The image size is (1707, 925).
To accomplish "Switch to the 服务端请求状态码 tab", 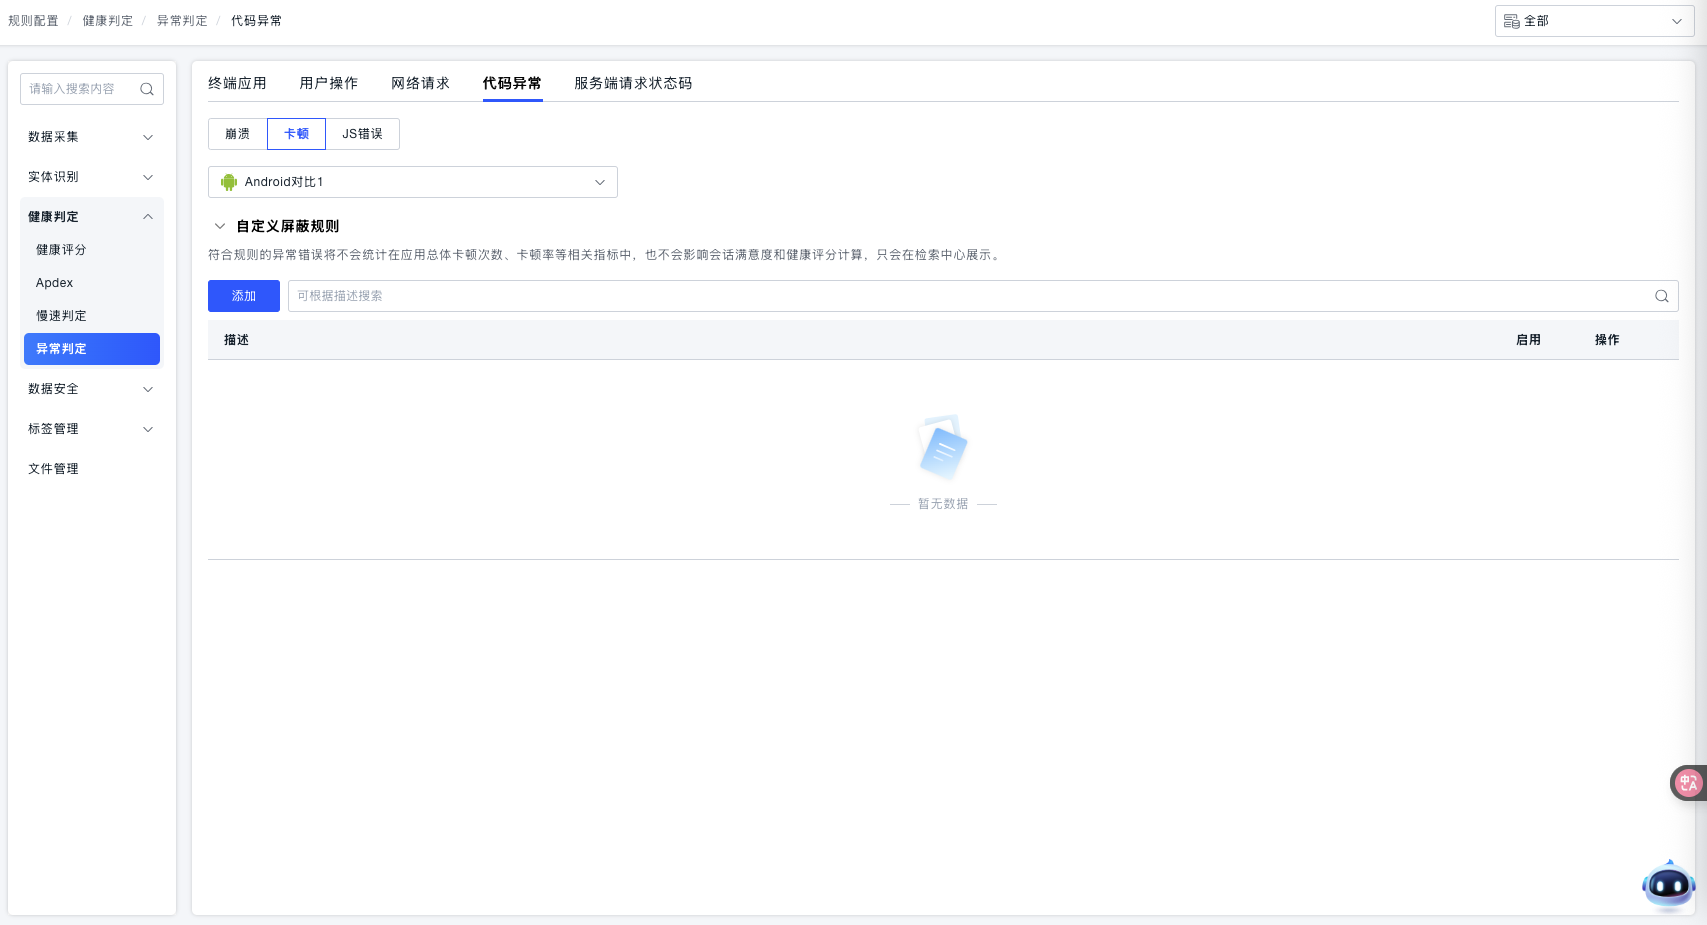I will click(632, 83).
